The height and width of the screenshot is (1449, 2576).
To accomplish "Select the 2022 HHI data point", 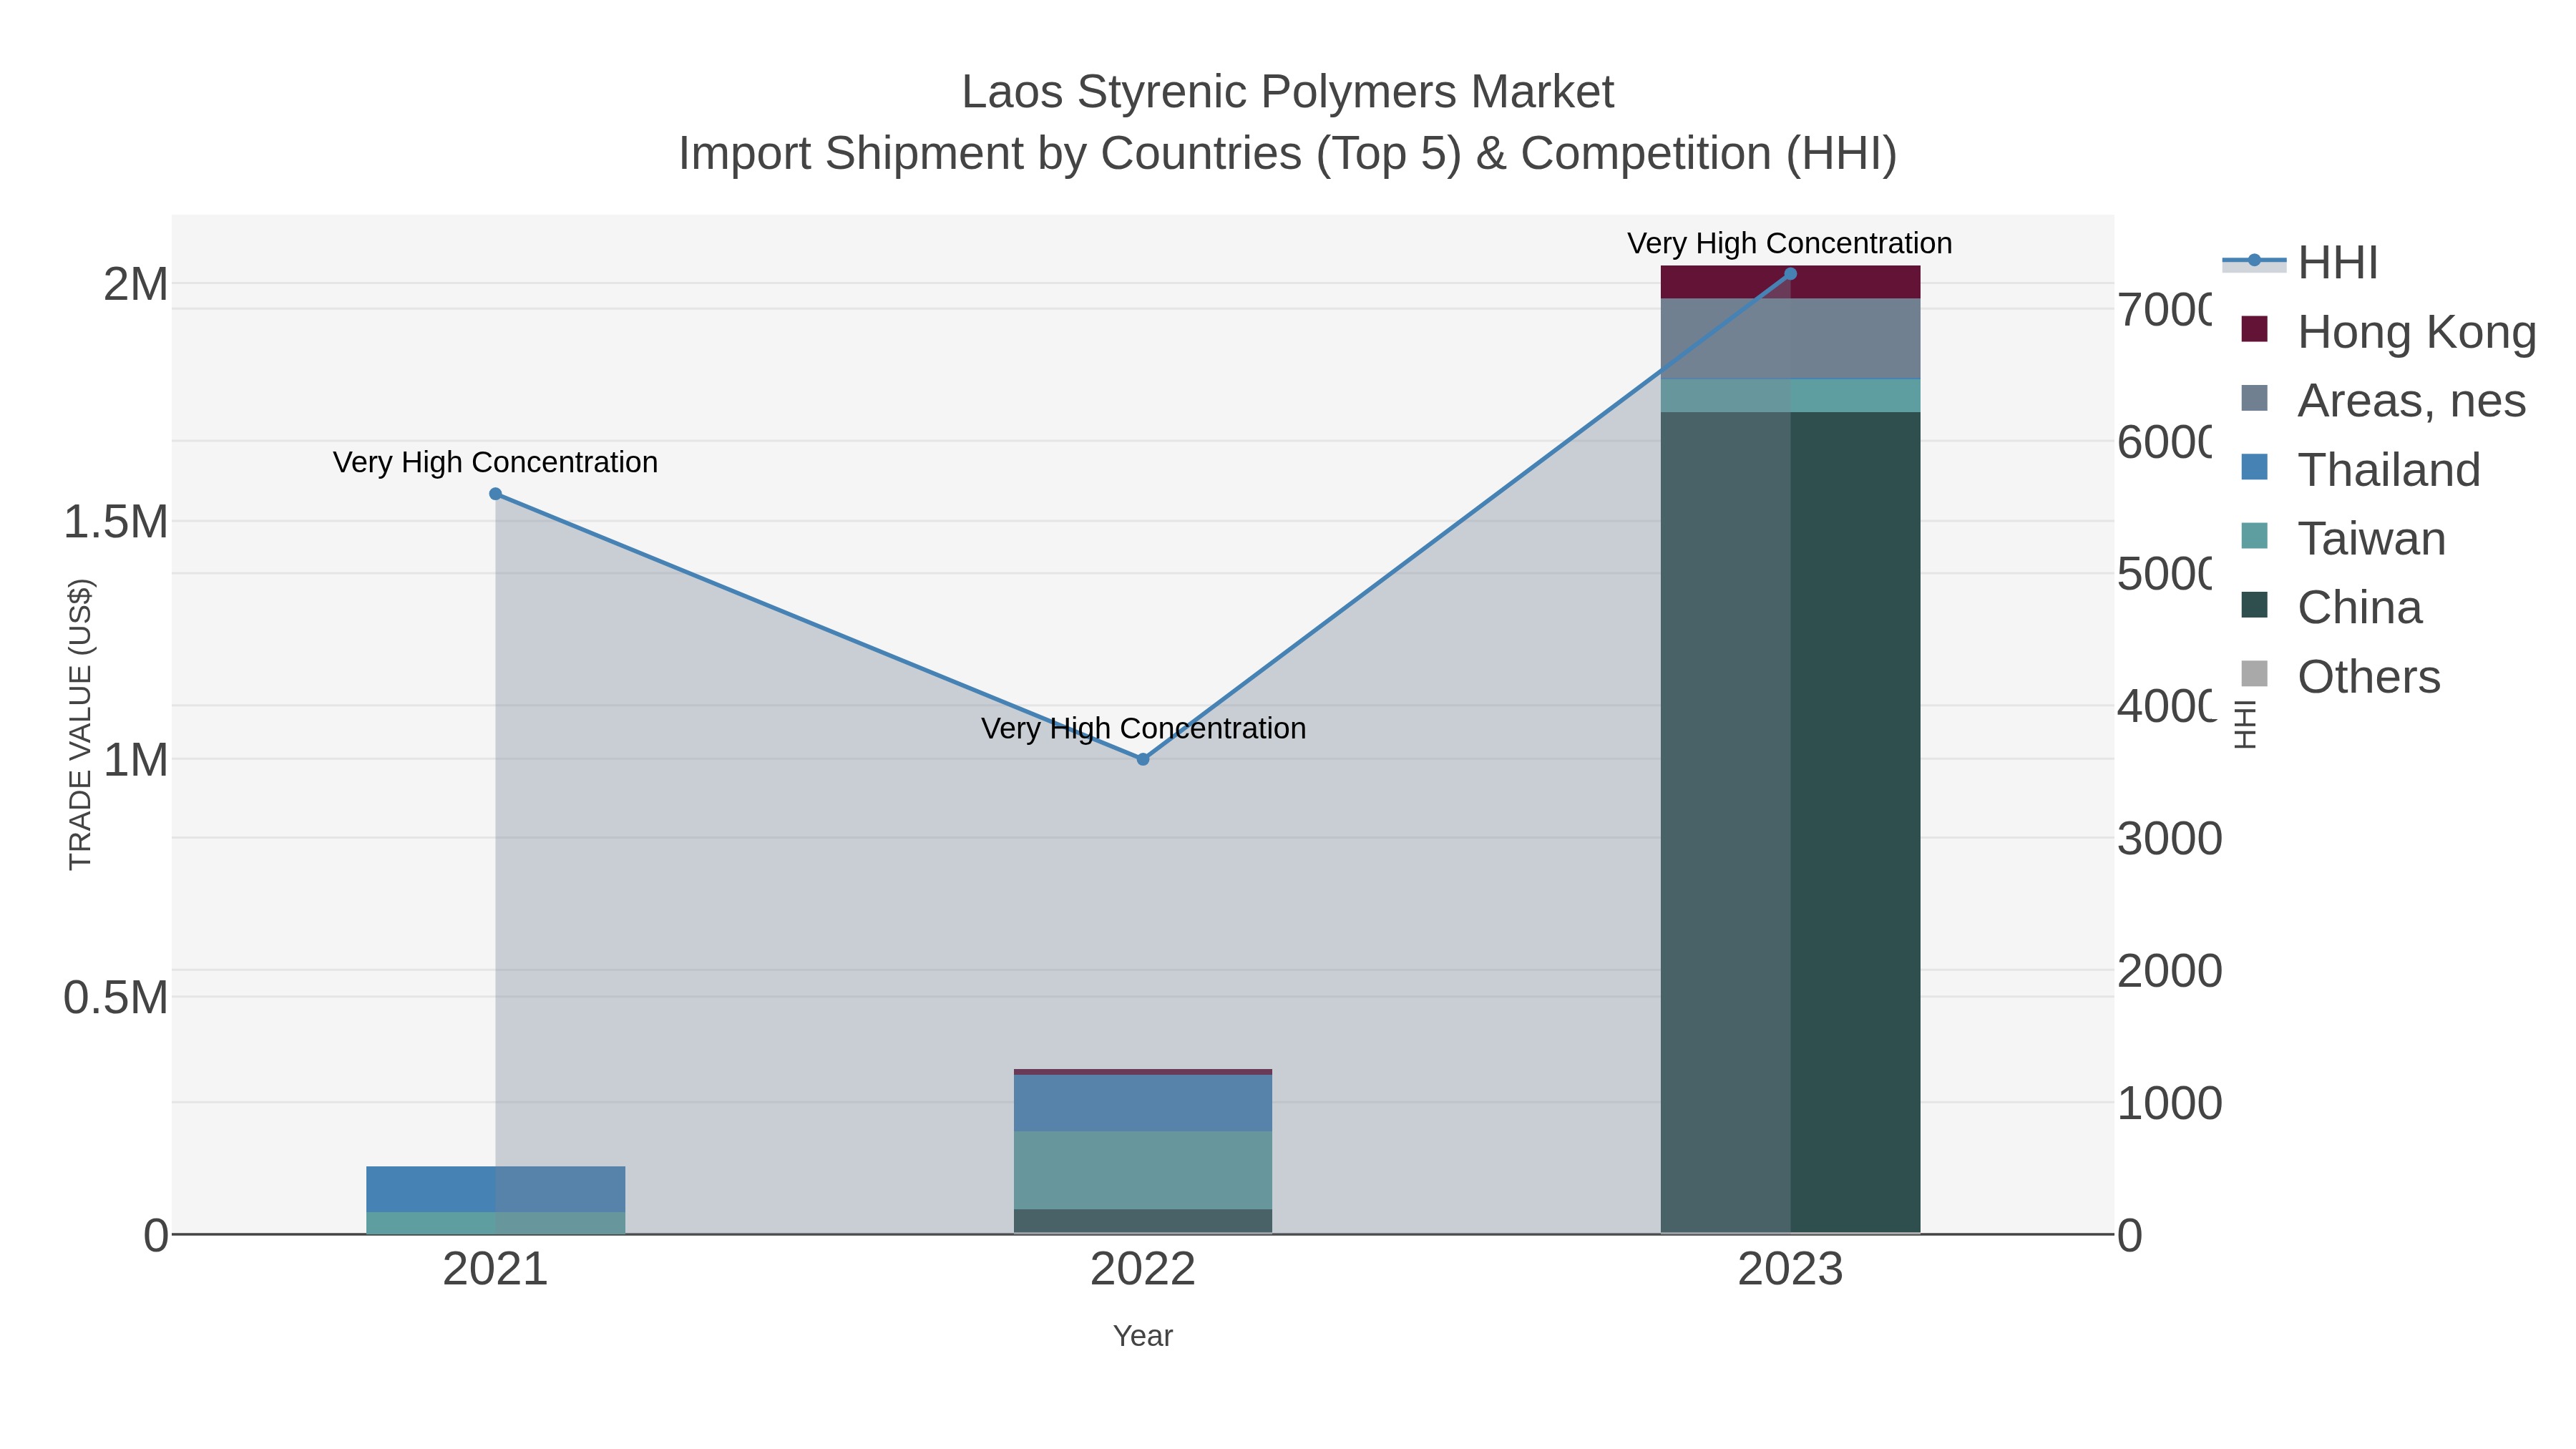I will pyautogui.click(x=1143, y=759).
